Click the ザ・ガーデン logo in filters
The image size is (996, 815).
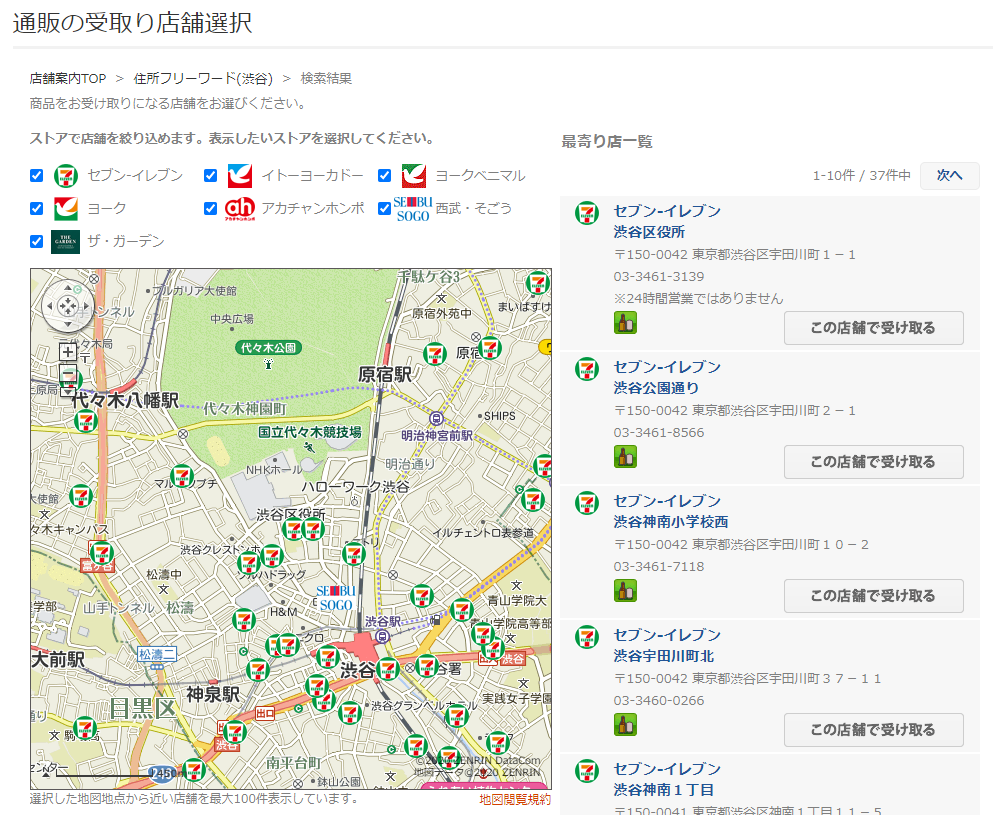click(65, 241)
